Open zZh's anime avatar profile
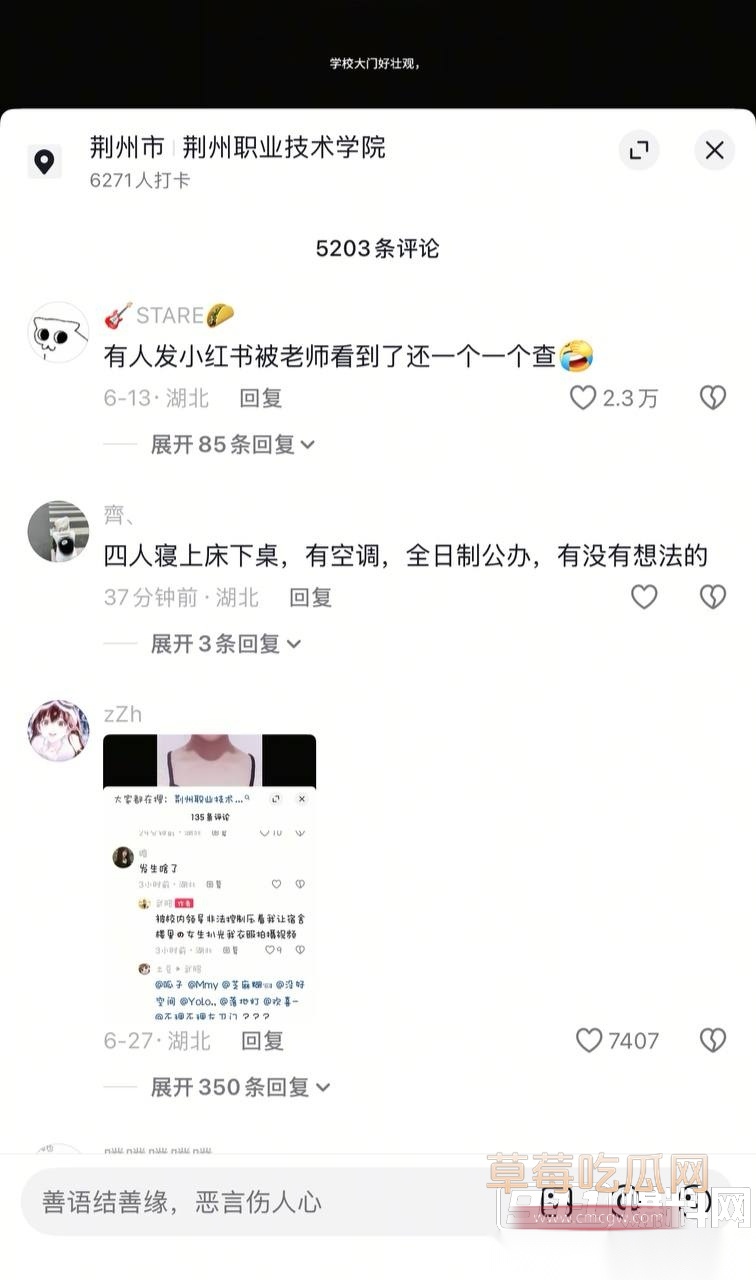This screenshot has width=756, height=1280. coord(58,731)
